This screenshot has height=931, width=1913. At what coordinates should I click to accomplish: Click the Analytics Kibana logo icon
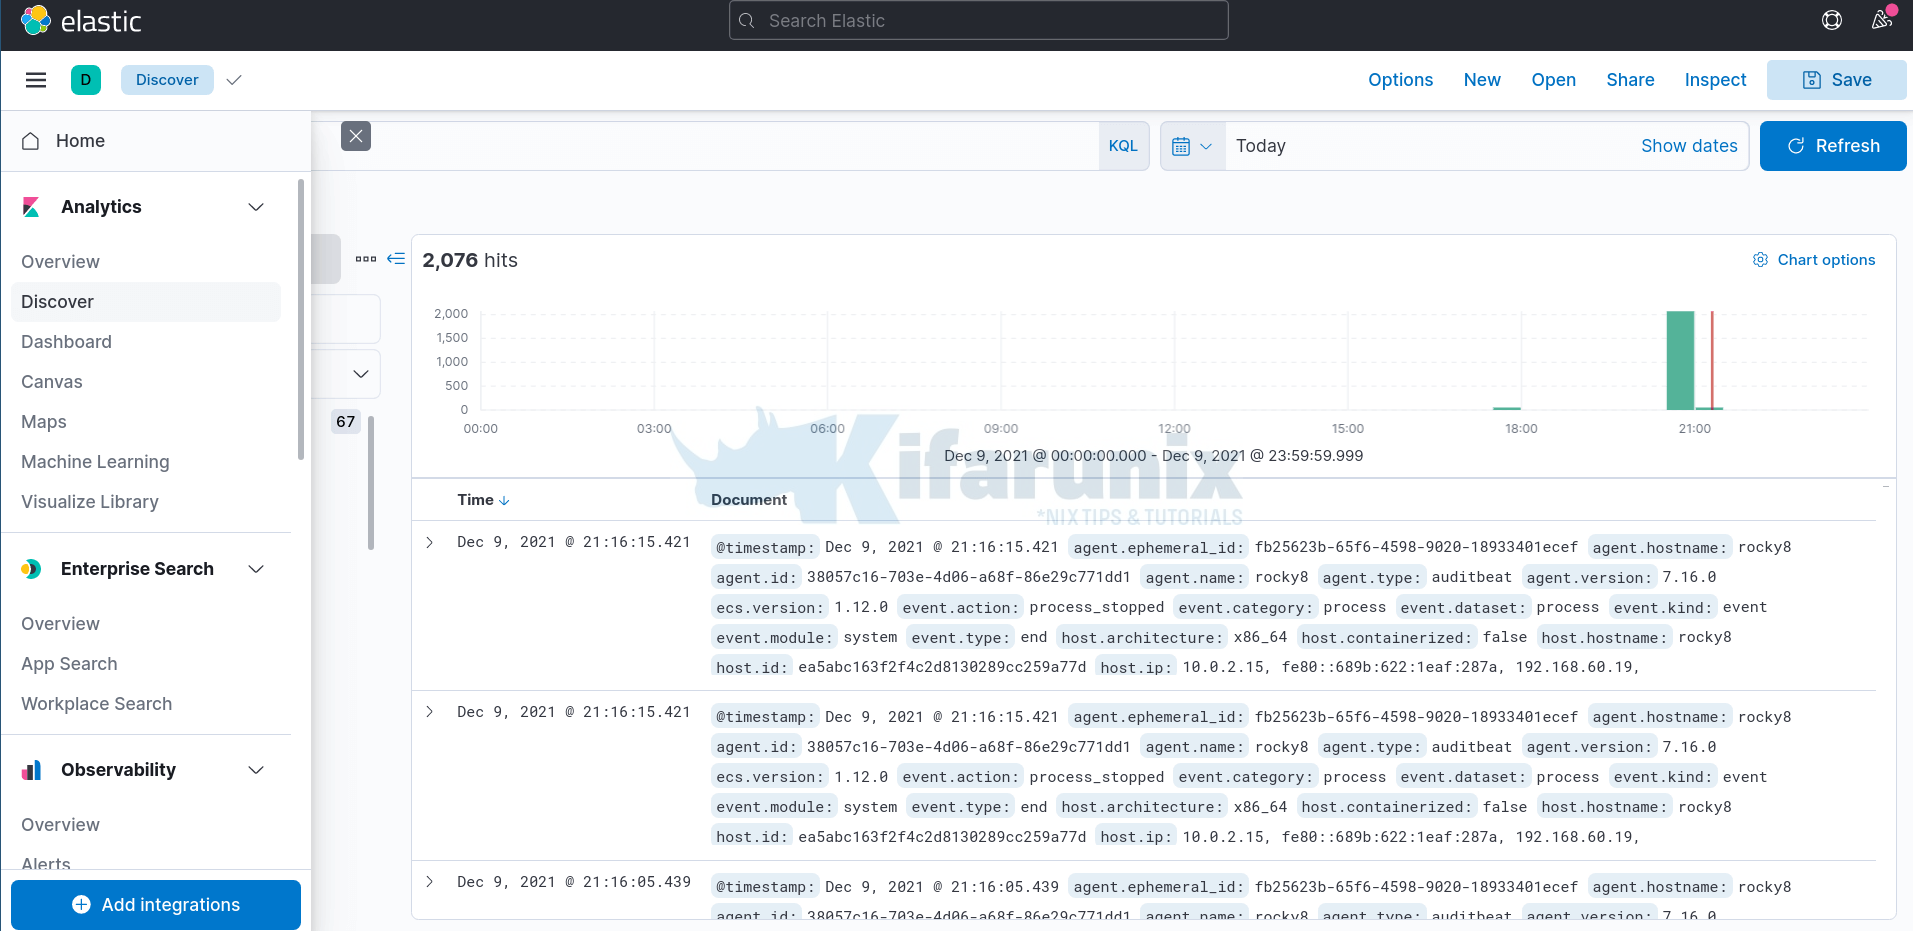pos(32,207)
